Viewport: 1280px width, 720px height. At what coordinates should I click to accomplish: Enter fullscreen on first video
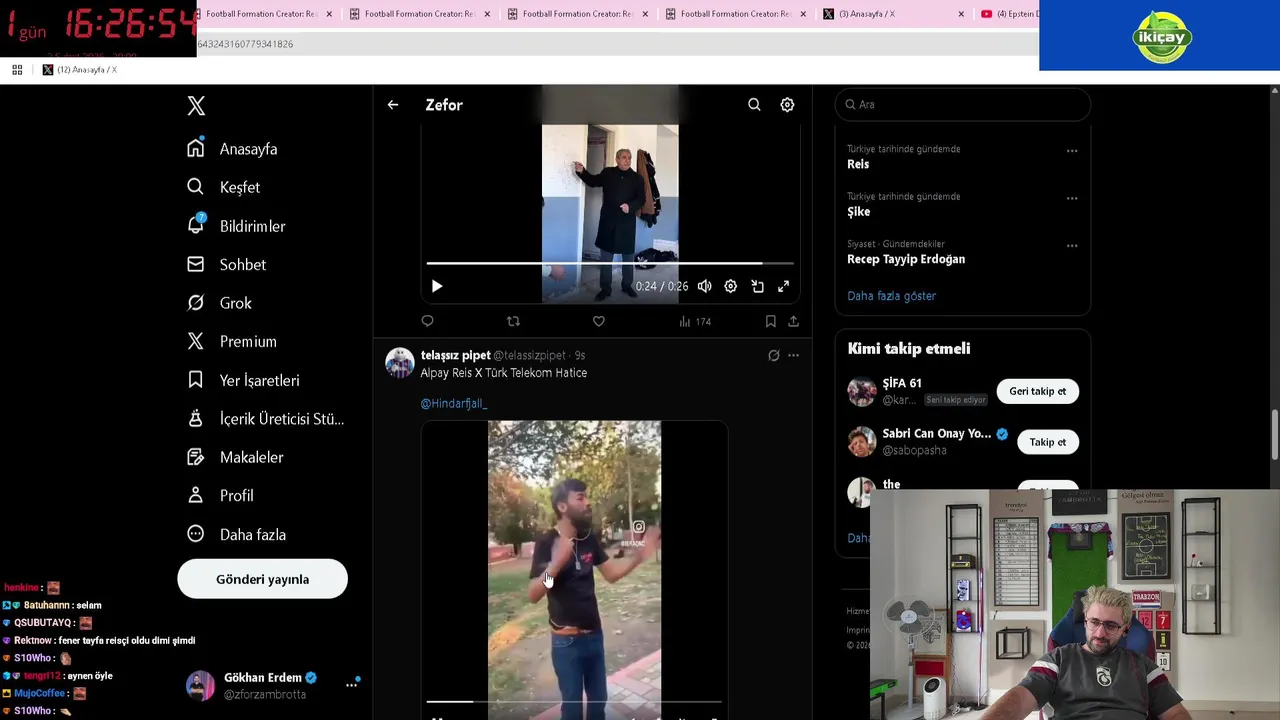[x=783, y=286]
